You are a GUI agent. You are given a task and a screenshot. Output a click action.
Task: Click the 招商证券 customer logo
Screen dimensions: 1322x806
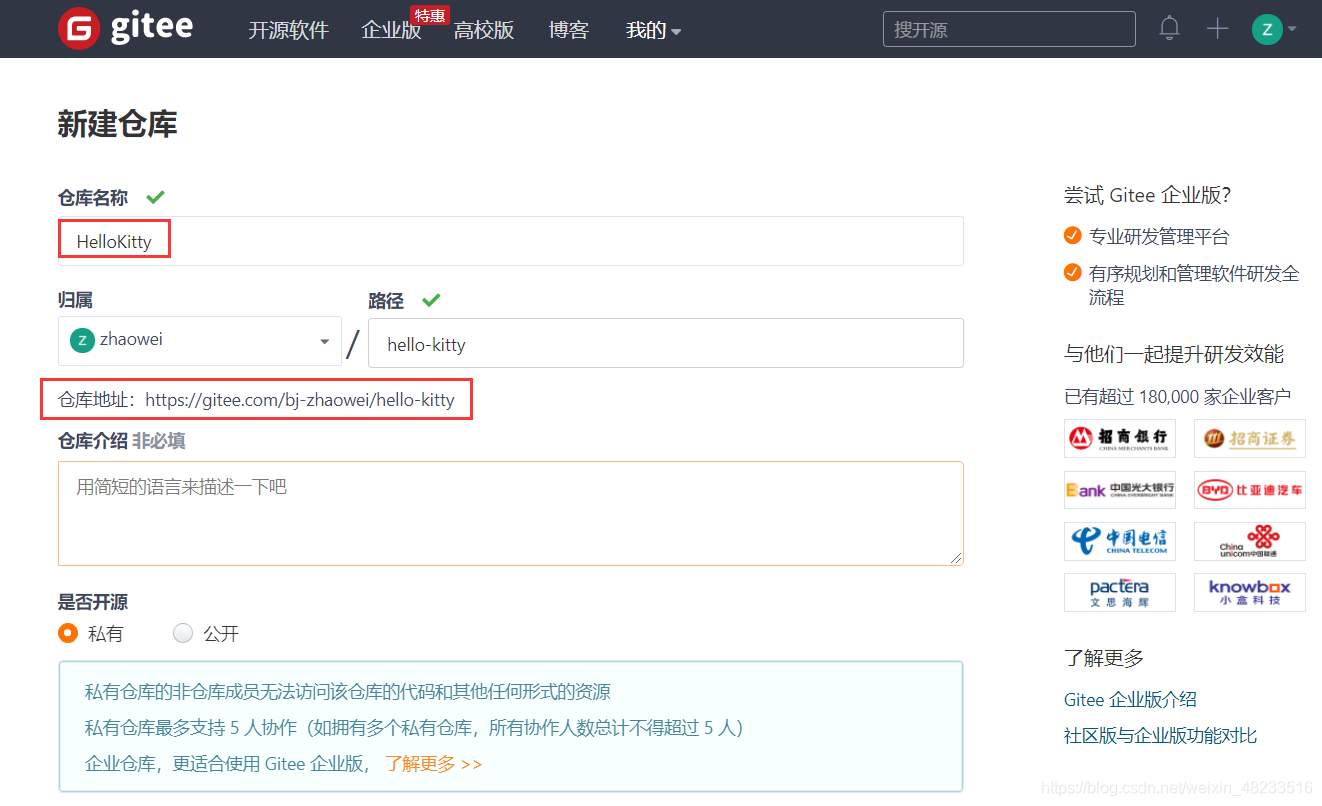point(1249,438)
